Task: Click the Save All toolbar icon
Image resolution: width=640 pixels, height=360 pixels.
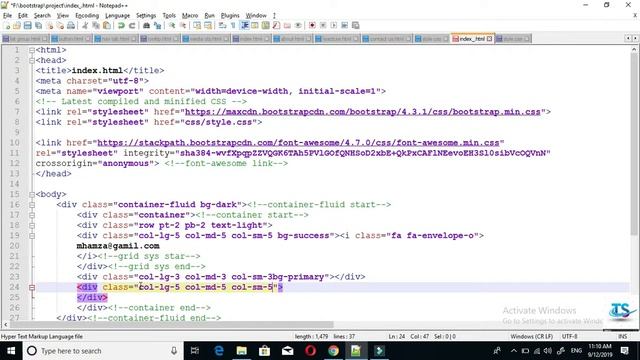Action: pos(38,25)
